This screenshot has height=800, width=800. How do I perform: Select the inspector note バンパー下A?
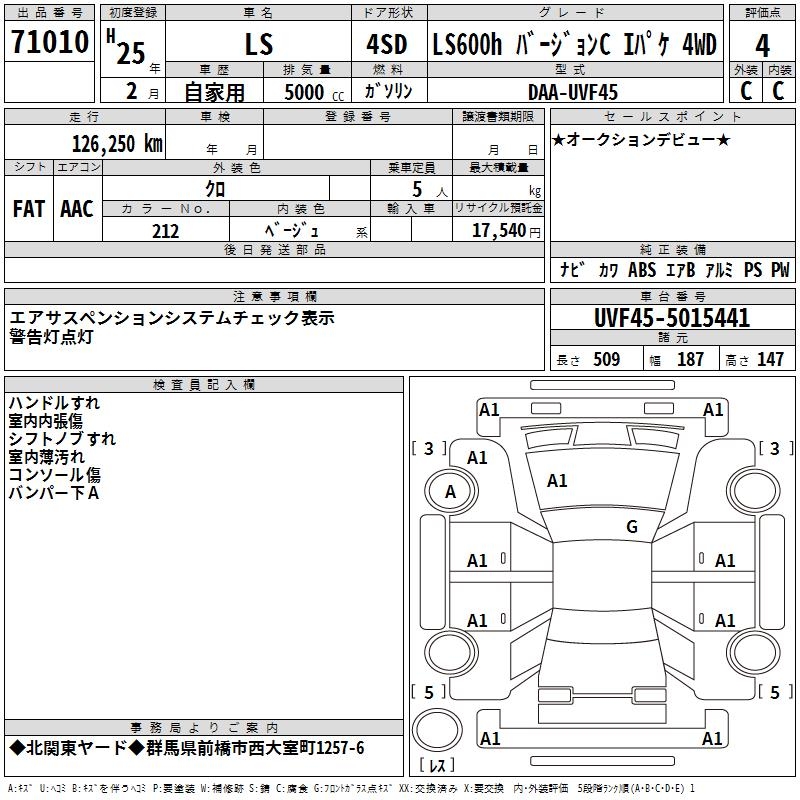pos(54,493)
